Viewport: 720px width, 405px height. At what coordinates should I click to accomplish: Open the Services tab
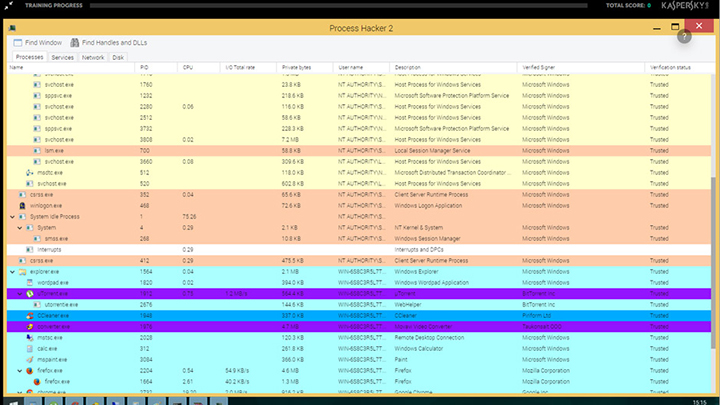[62, 57]
